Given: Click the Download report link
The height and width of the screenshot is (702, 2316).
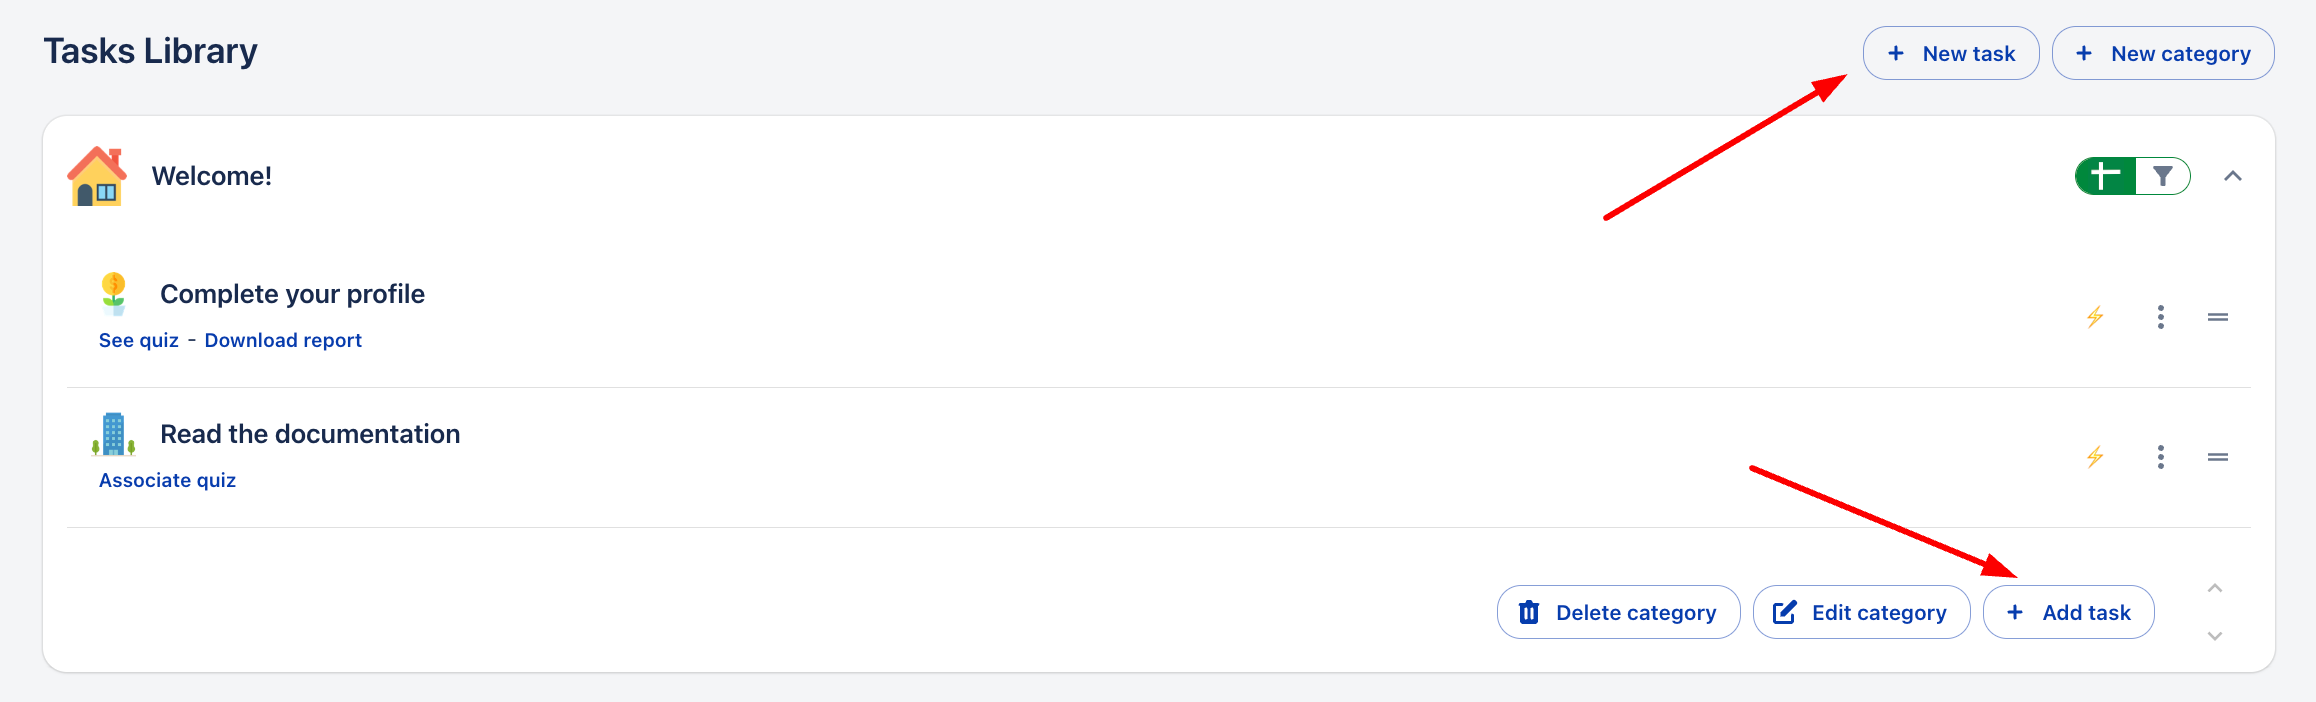Looking at the screenshot, I should [x=283, y=340].
